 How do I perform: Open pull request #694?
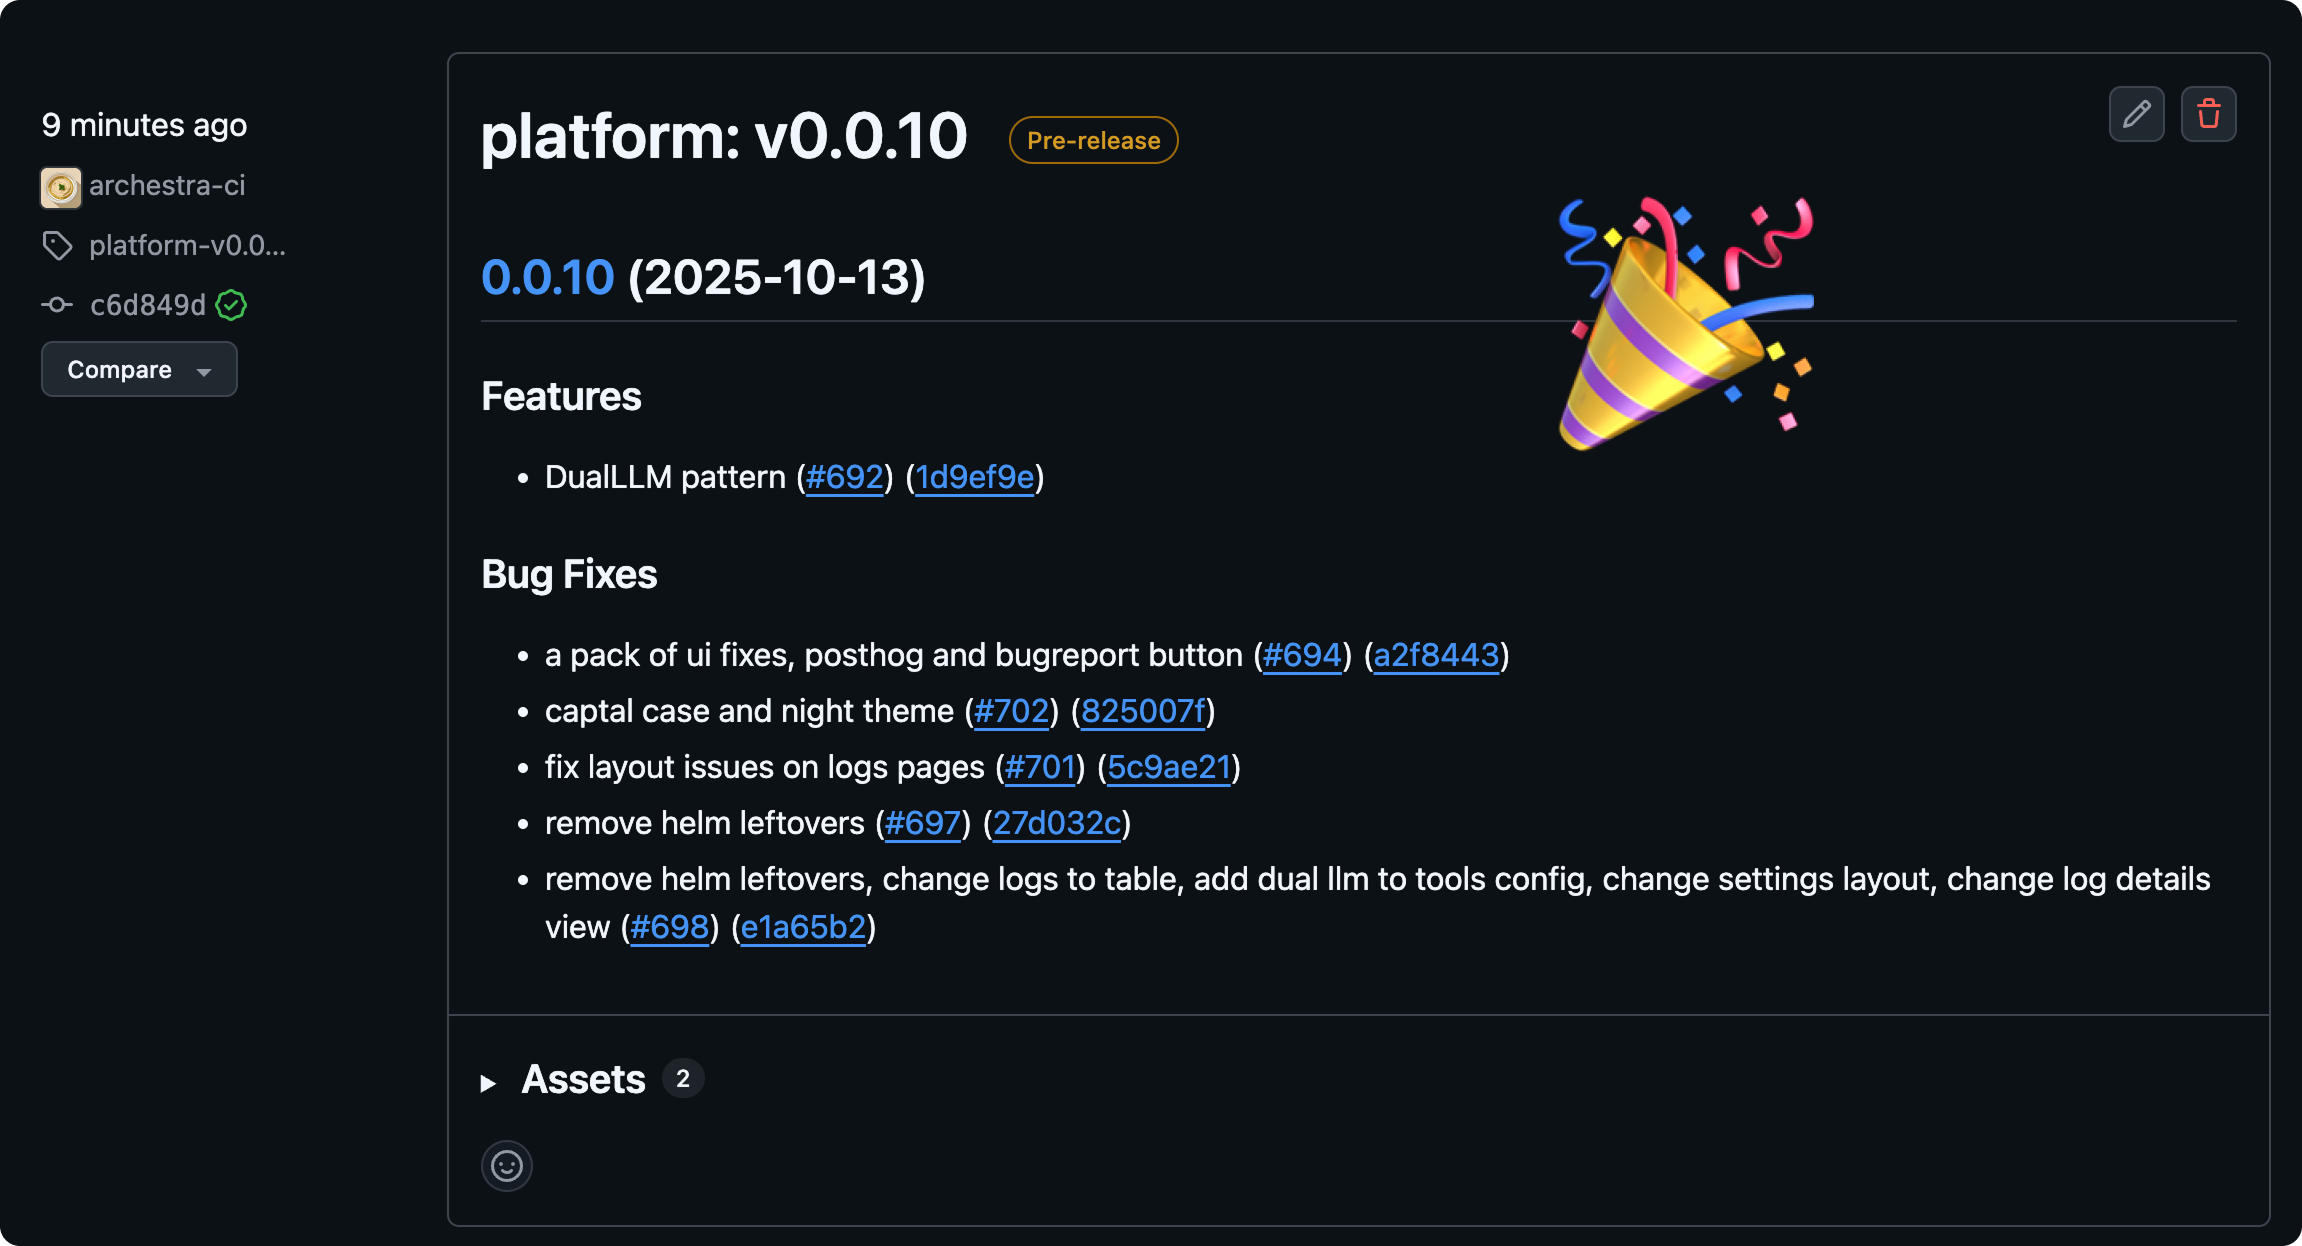(x=1302, y=655)
